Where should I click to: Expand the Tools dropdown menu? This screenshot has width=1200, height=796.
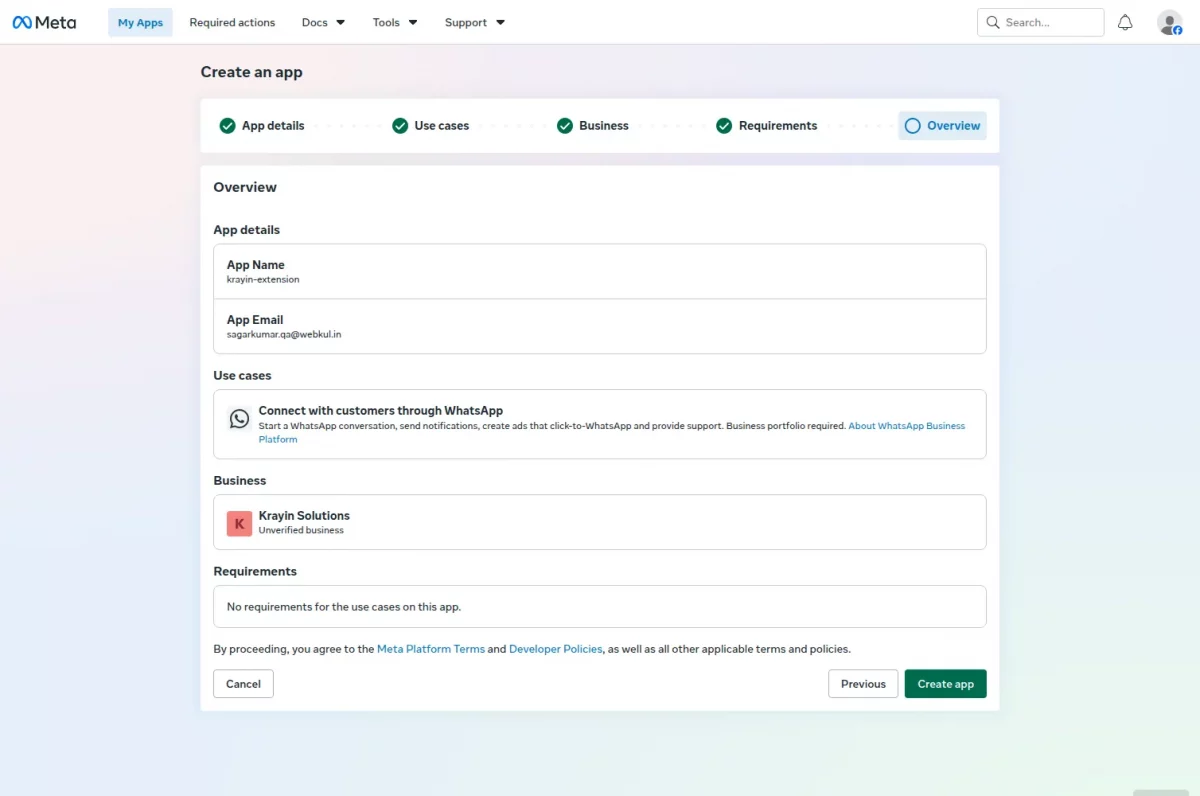395,22
